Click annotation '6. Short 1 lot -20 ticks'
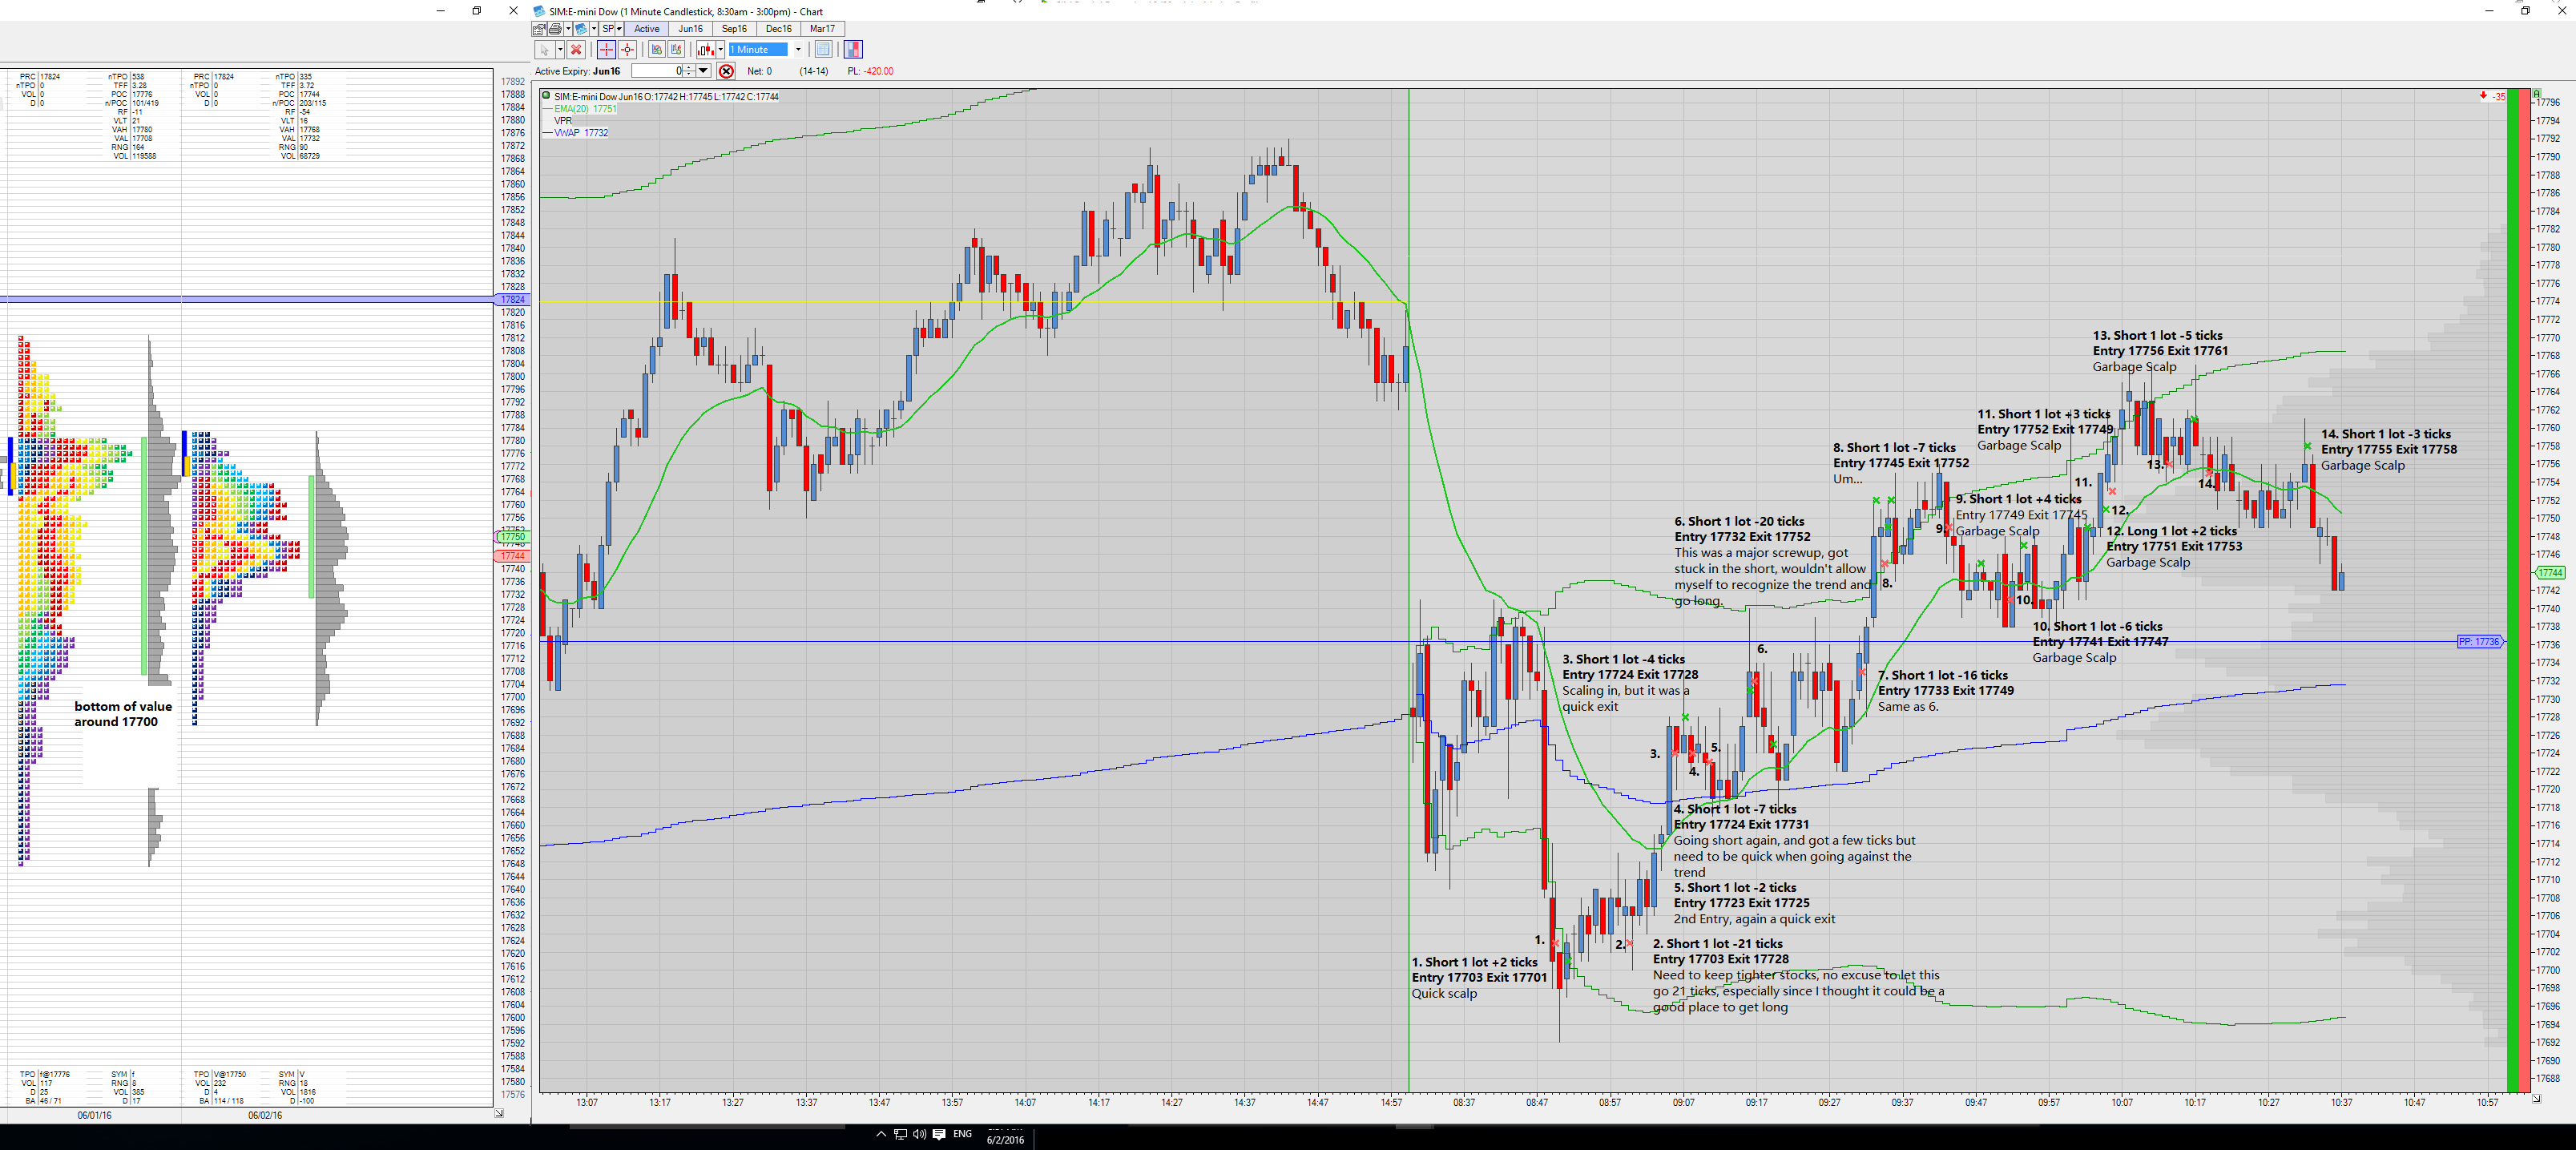Screen dimensions: 2576x1150 tap(1740, 521)
